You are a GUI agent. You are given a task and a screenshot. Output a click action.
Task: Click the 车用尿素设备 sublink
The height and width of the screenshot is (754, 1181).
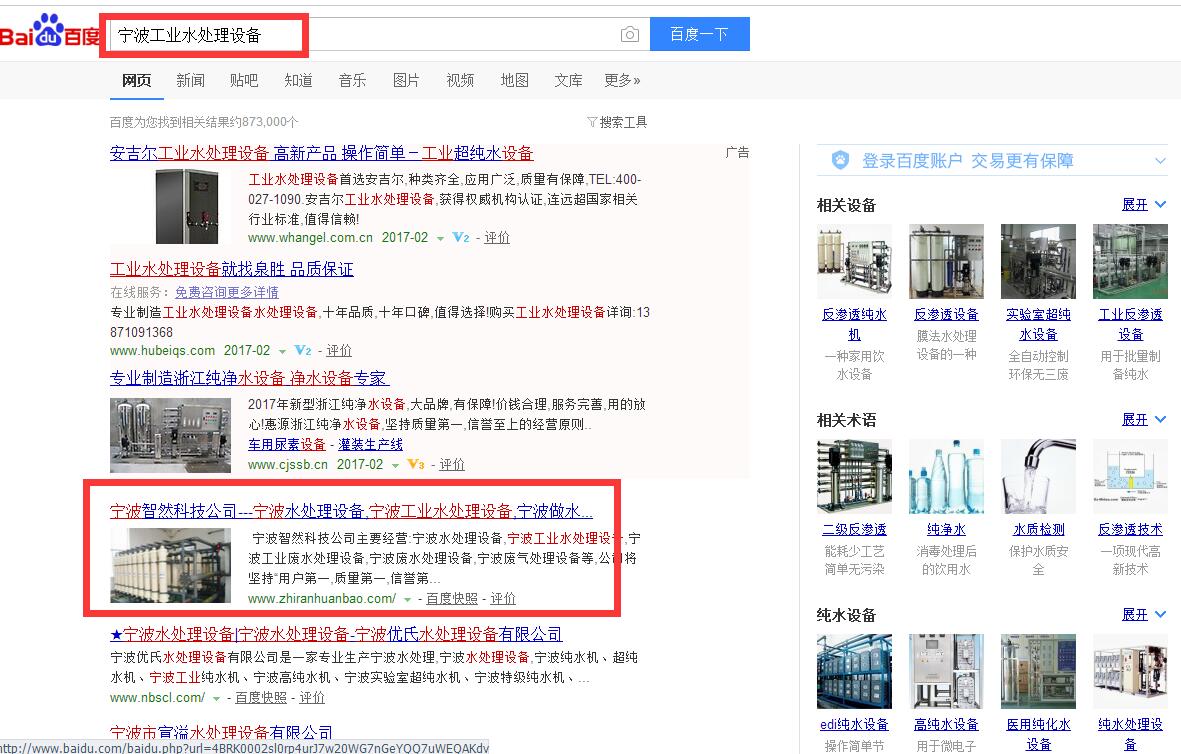(x=287, y=444)
